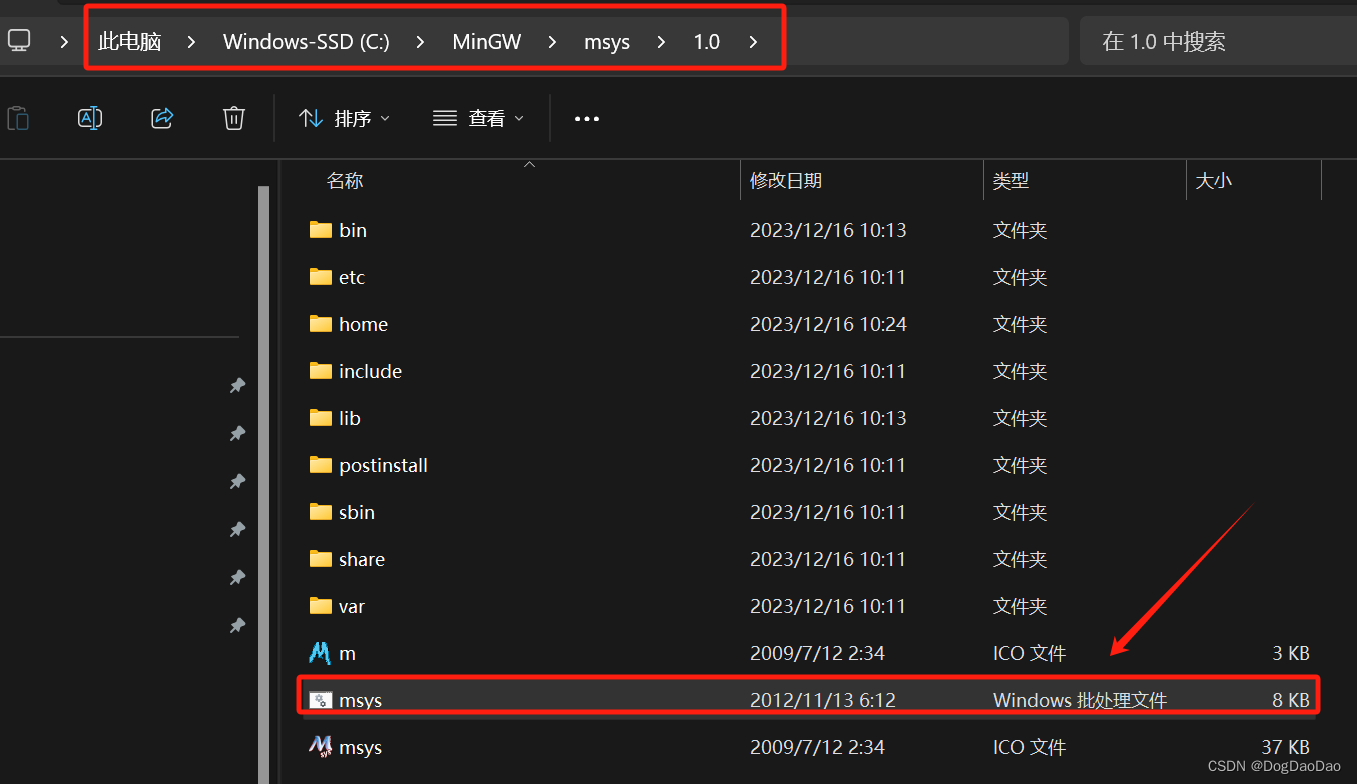
Task: Click 1.0 breadcrumb segment
Action: (706, 42)
